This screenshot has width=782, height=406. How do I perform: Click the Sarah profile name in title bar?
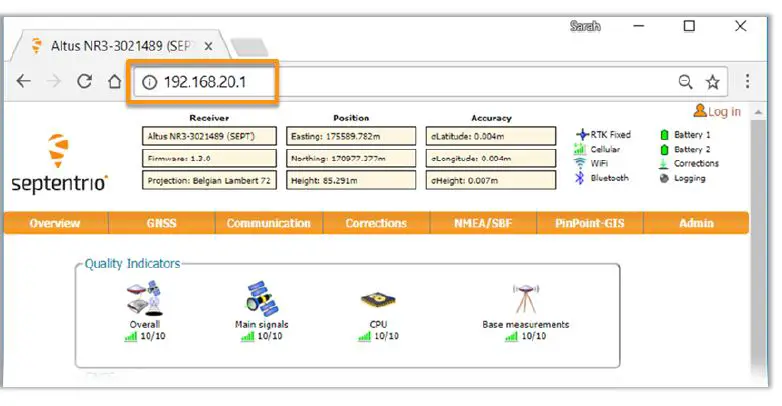point(585,26)
